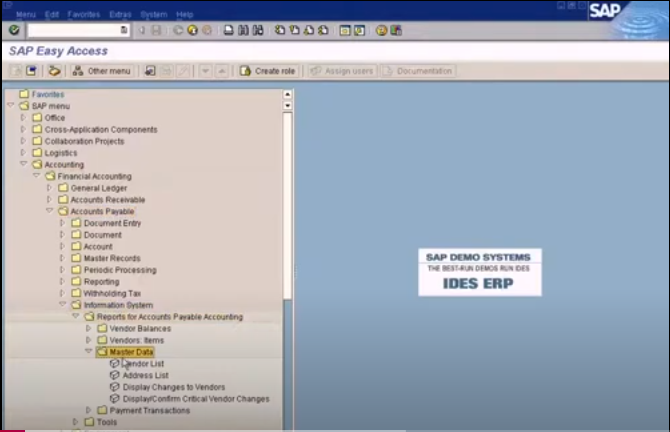Click the green Enter checkmark icon
This screenshot has height=432, width=670.
click(14, 30)
